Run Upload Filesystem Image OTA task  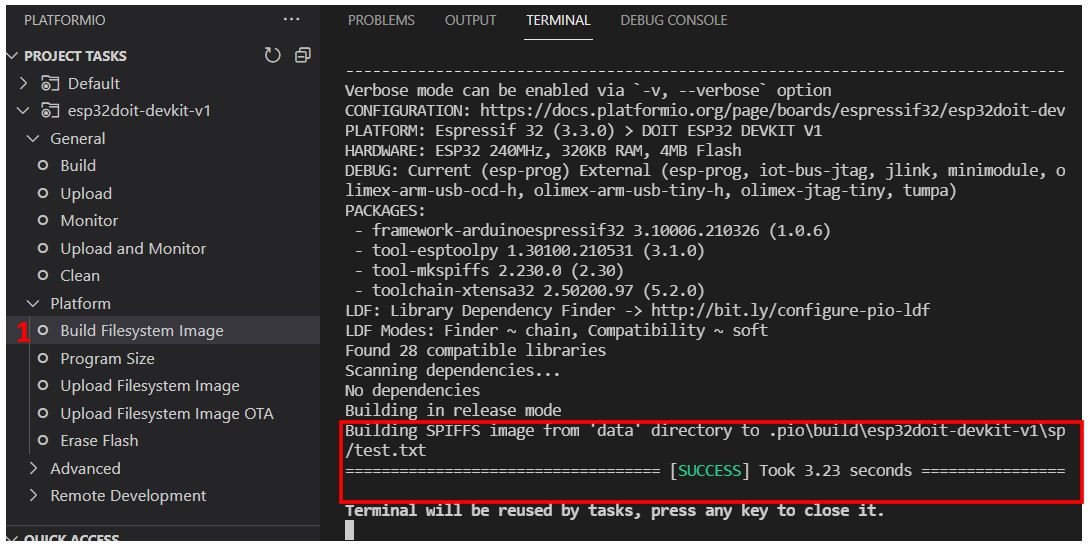(x=167, y=413)
